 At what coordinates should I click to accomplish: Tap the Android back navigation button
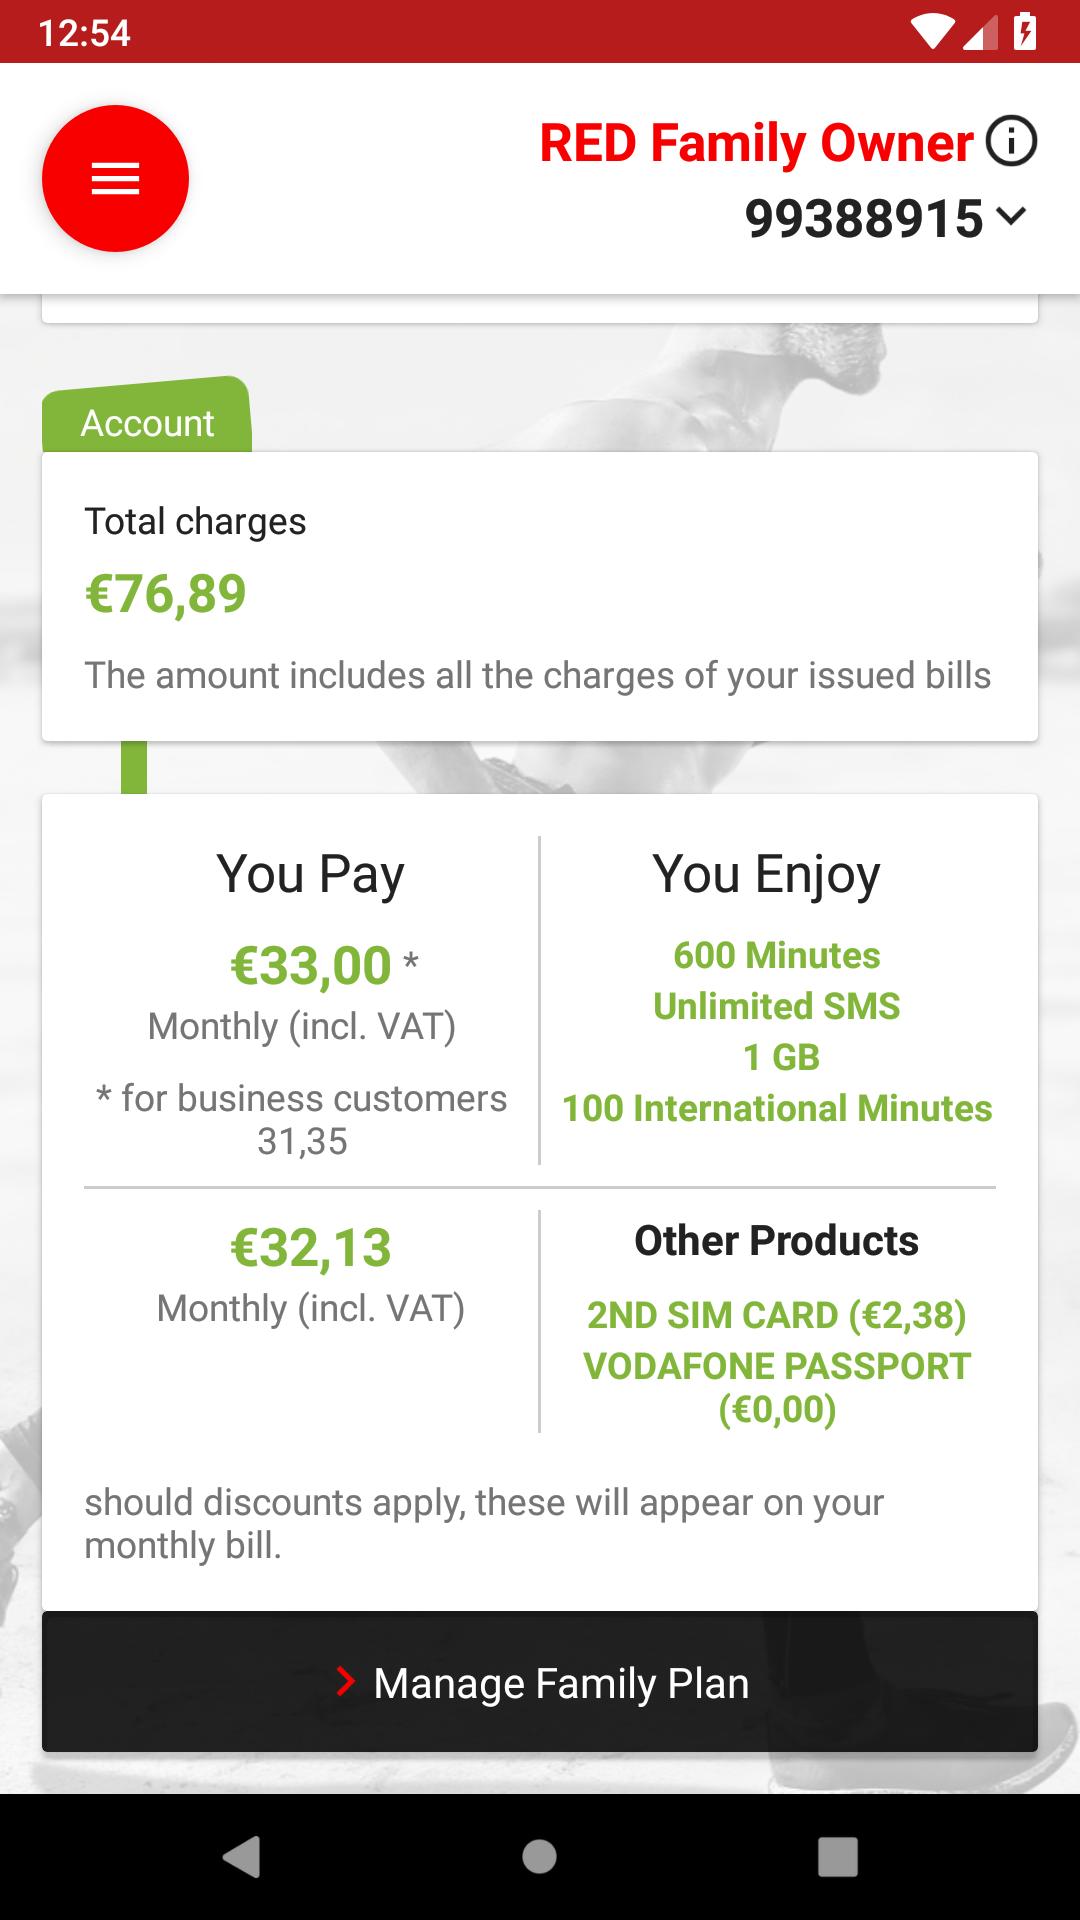(241, 1856)
